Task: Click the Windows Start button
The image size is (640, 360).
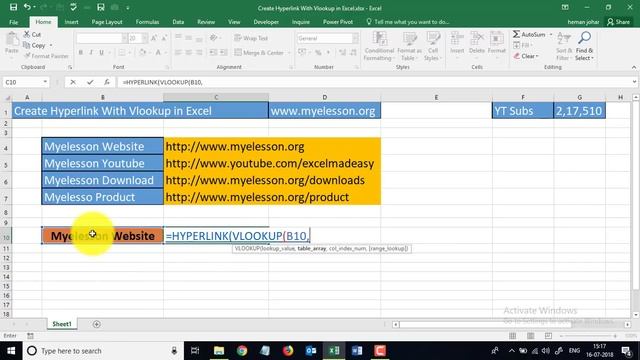Action: click(11, 351)
